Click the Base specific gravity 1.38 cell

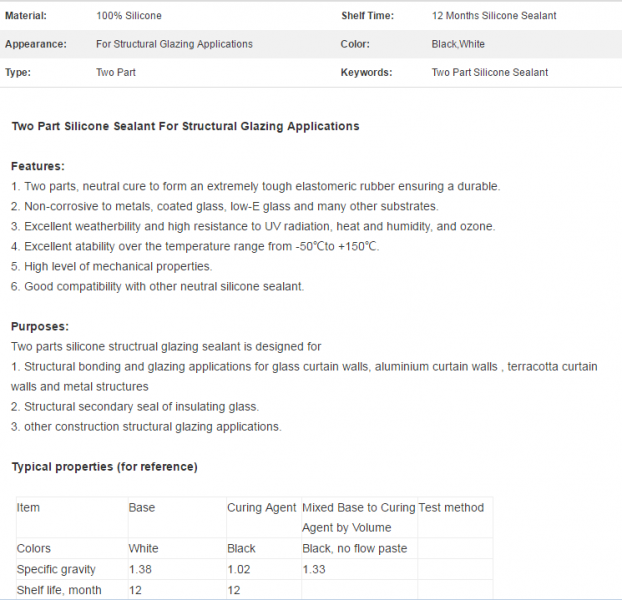[x=177, y=569]
